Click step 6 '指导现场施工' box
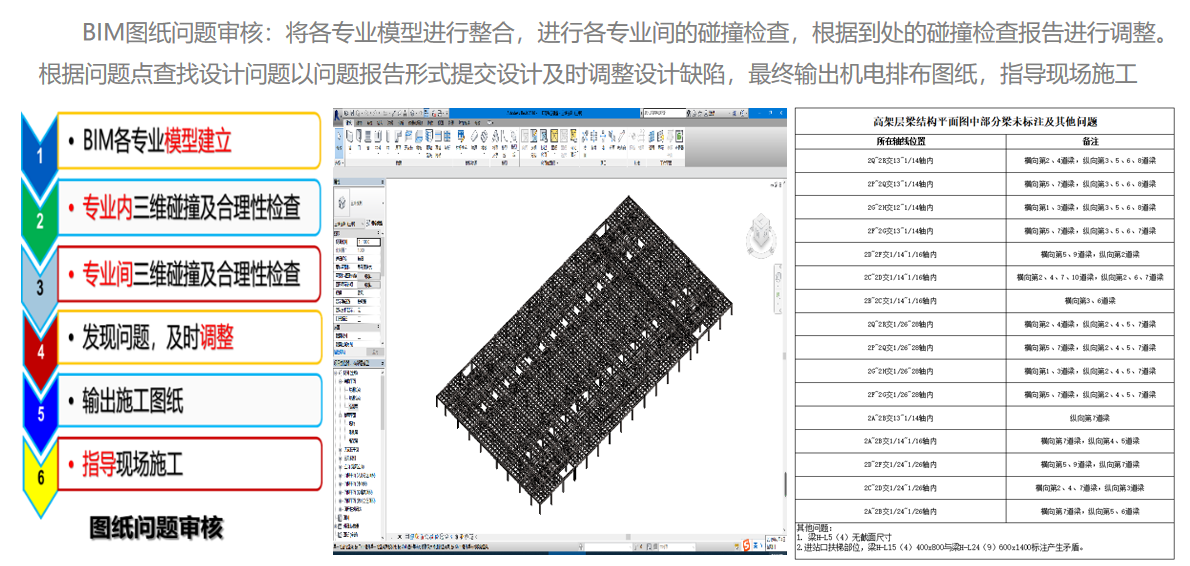The height and width of the screenshot is (566, 1190). coord(189,462)
